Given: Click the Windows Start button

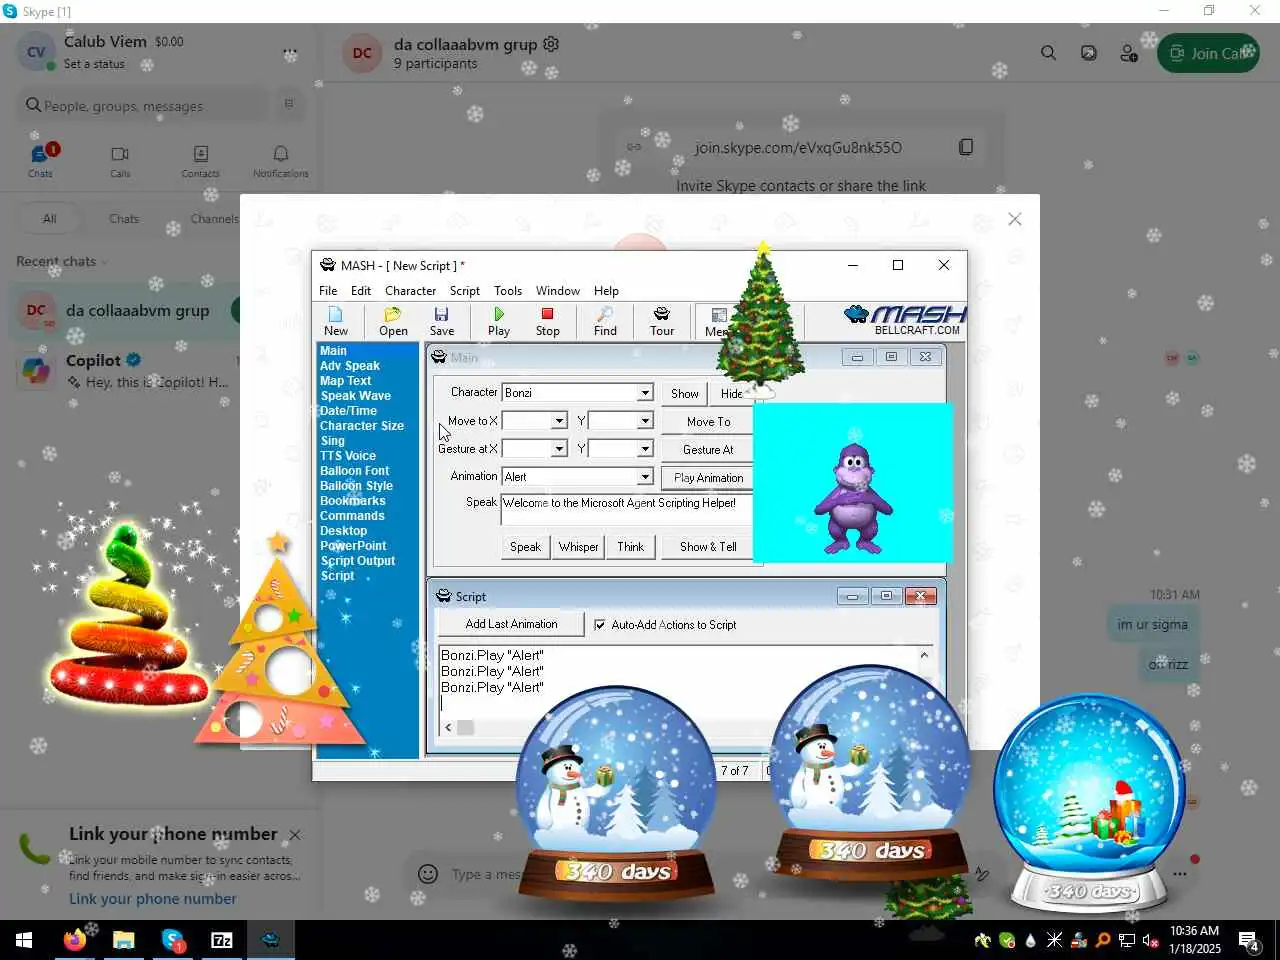Looking at the screenshot, I should click(x=24, y=940).
